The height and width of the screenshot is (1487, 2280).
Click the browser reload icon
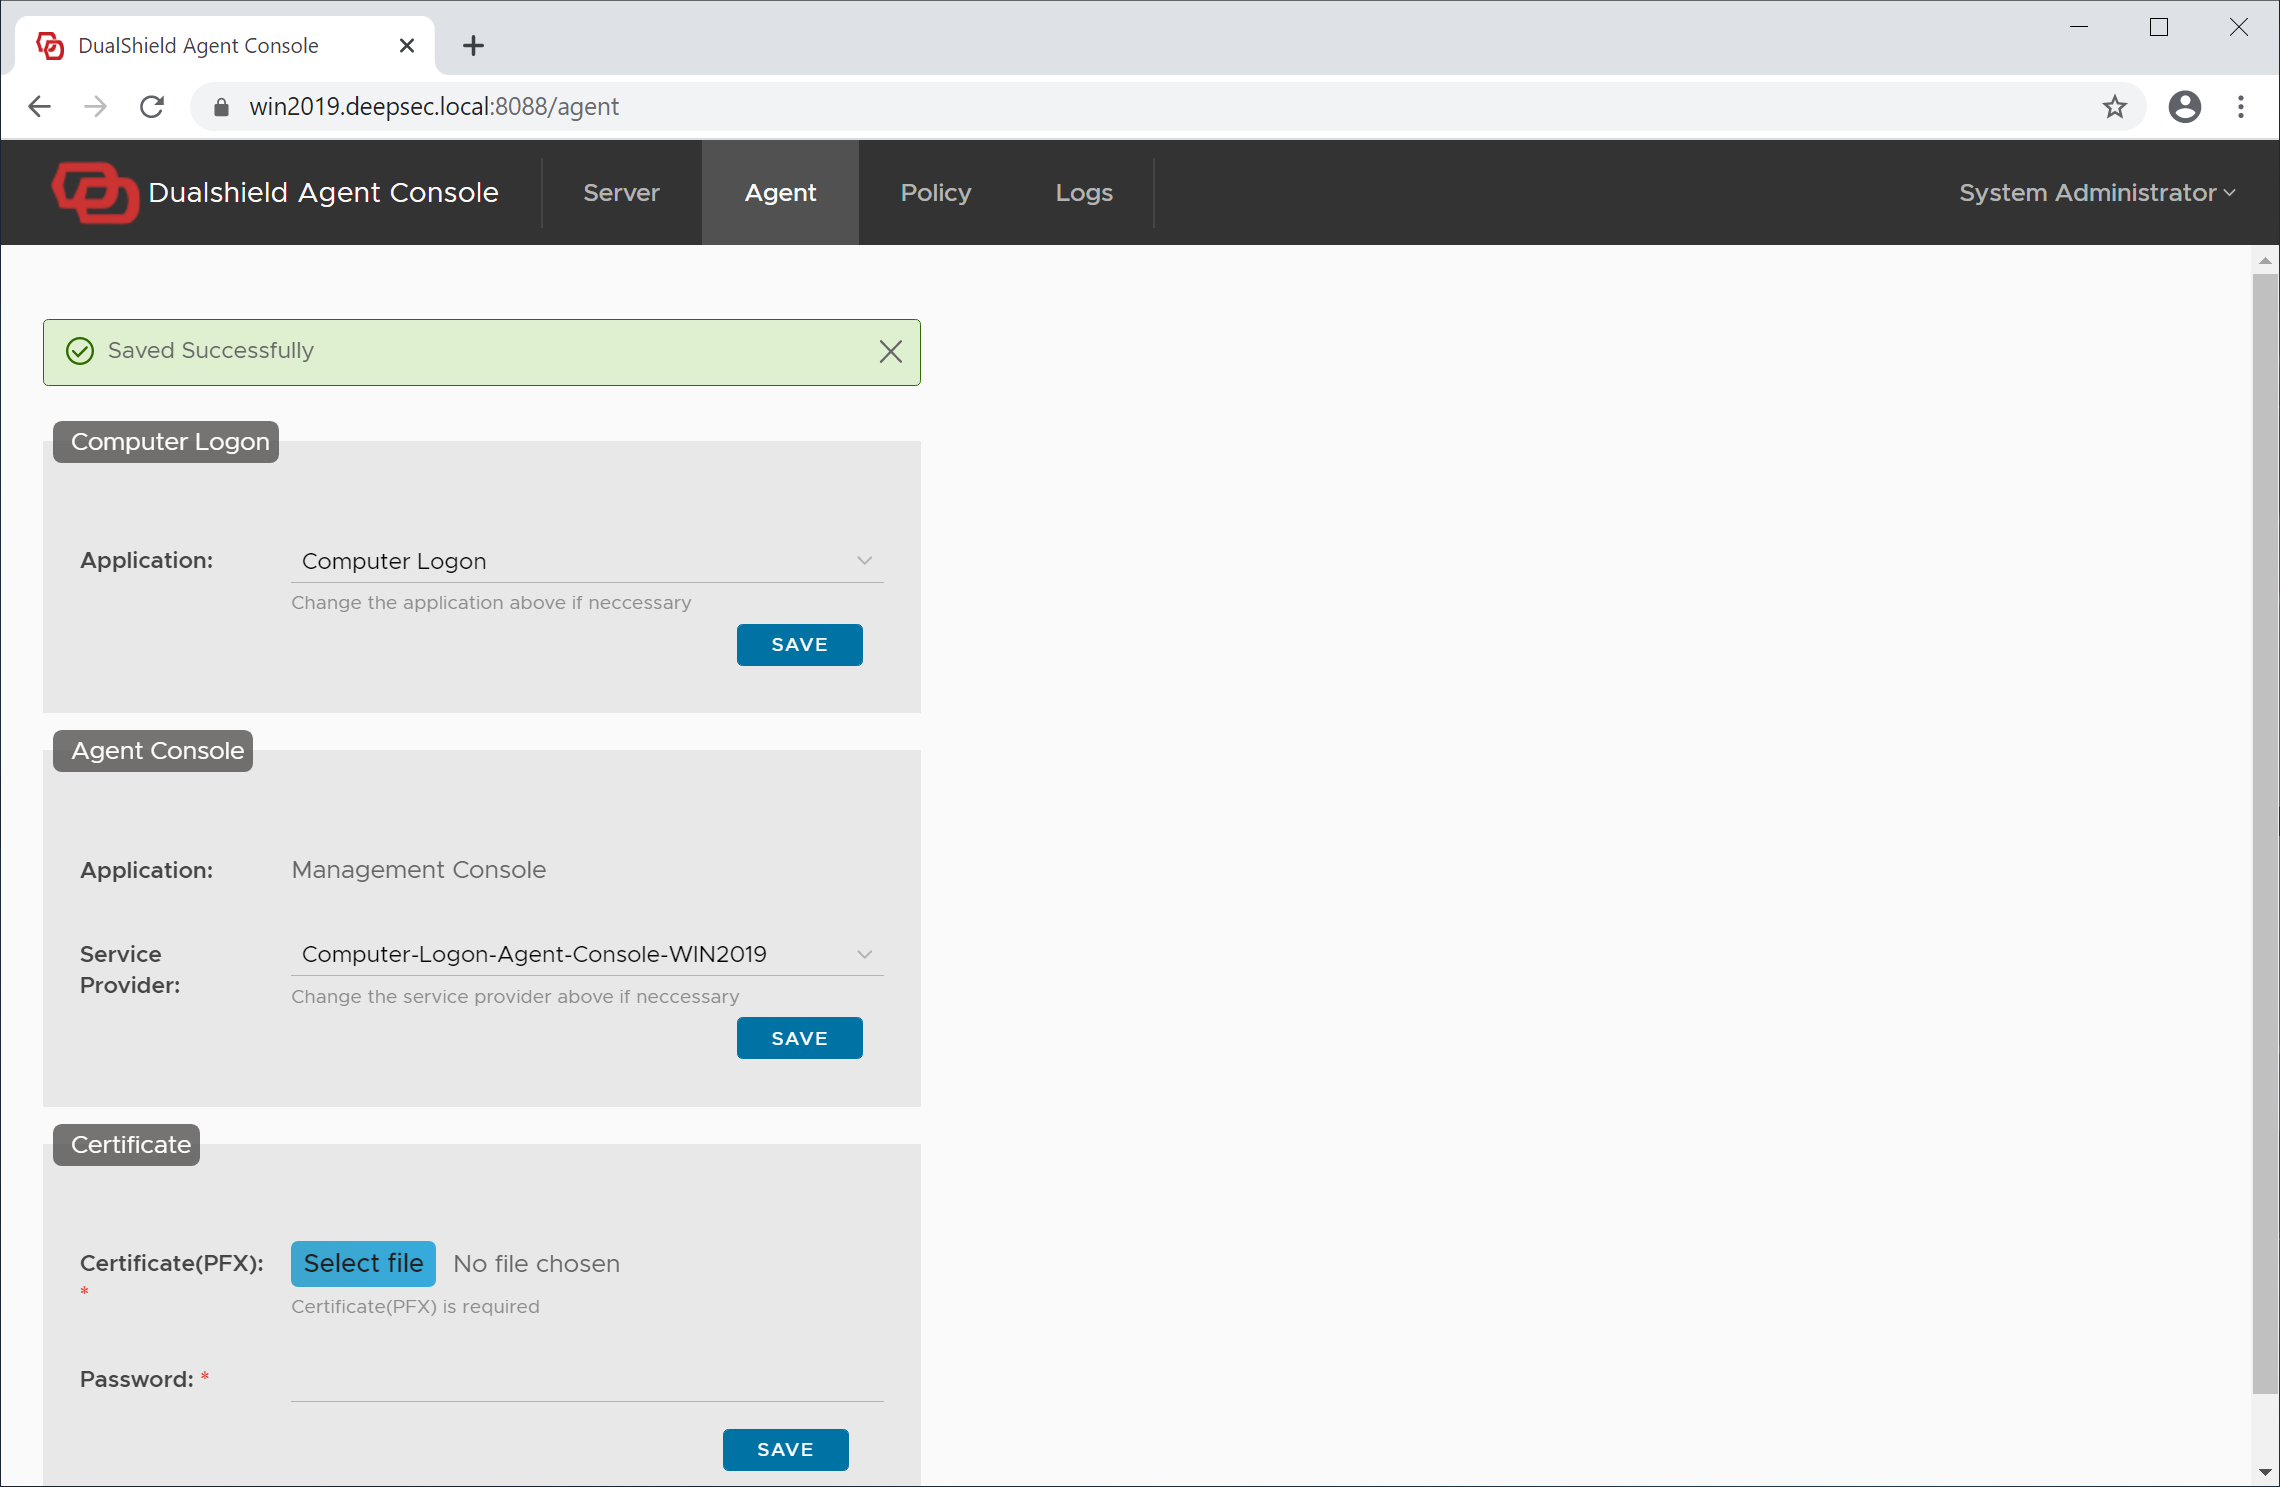(x=152, y=106)
